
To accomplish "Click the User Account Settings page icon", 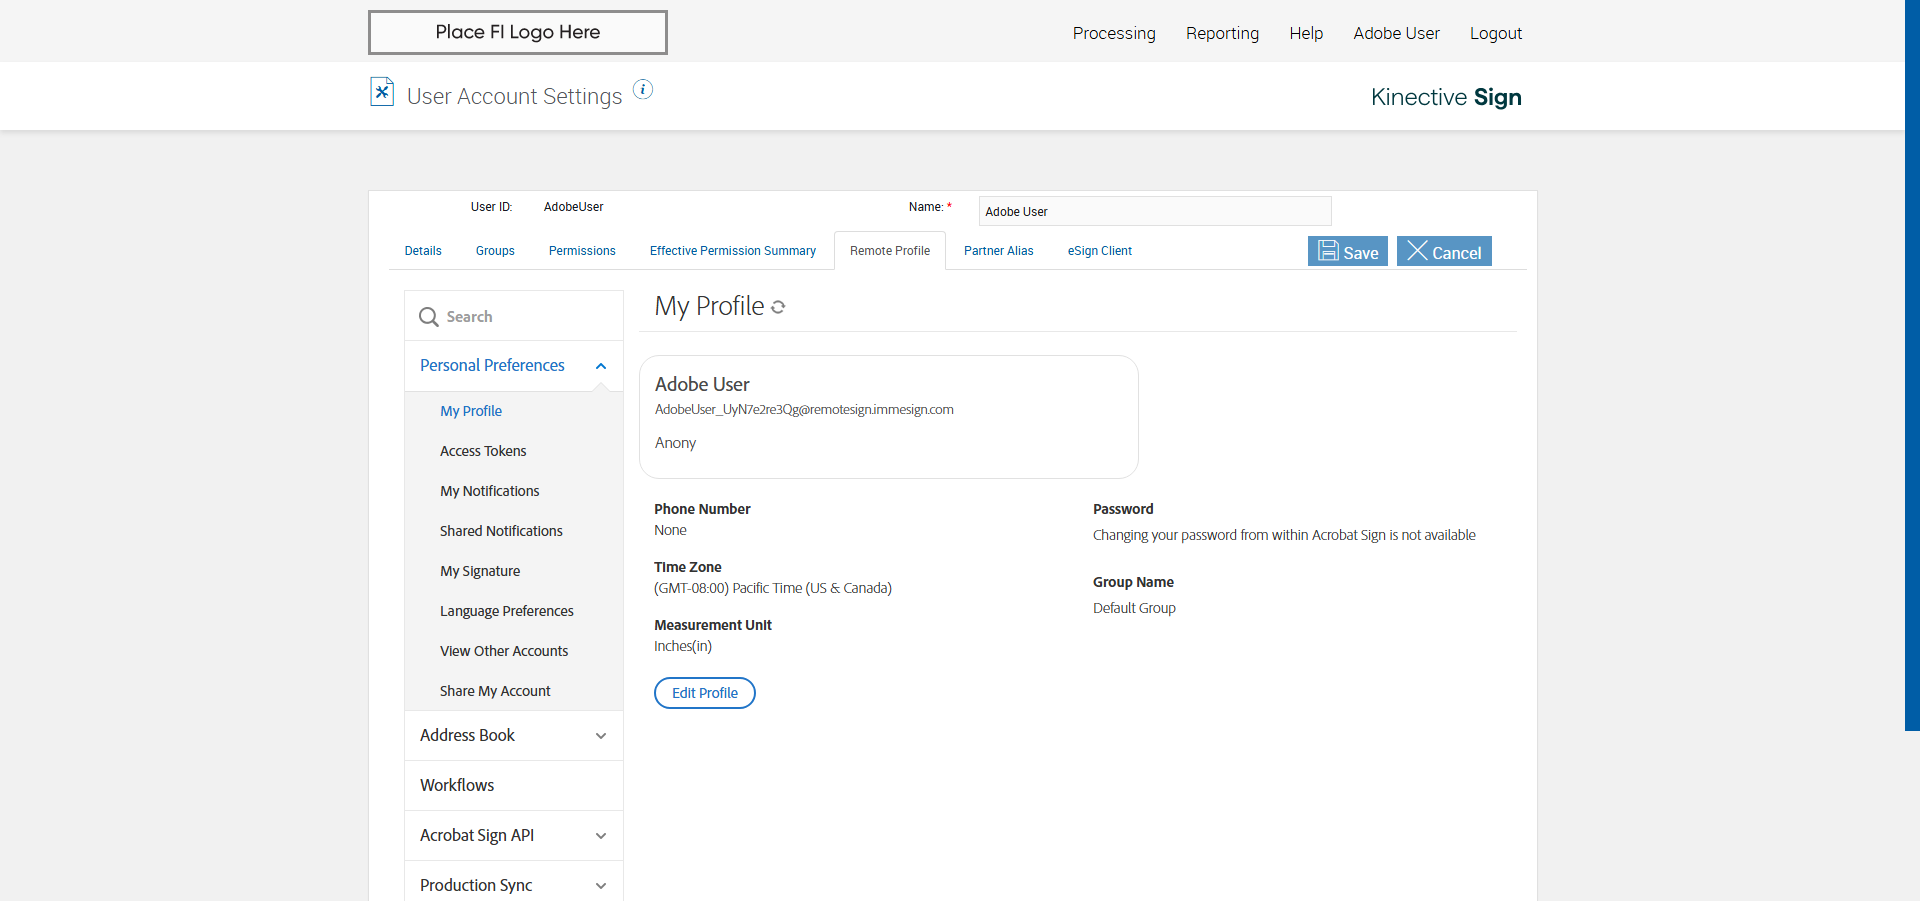I will pos(382,92).
